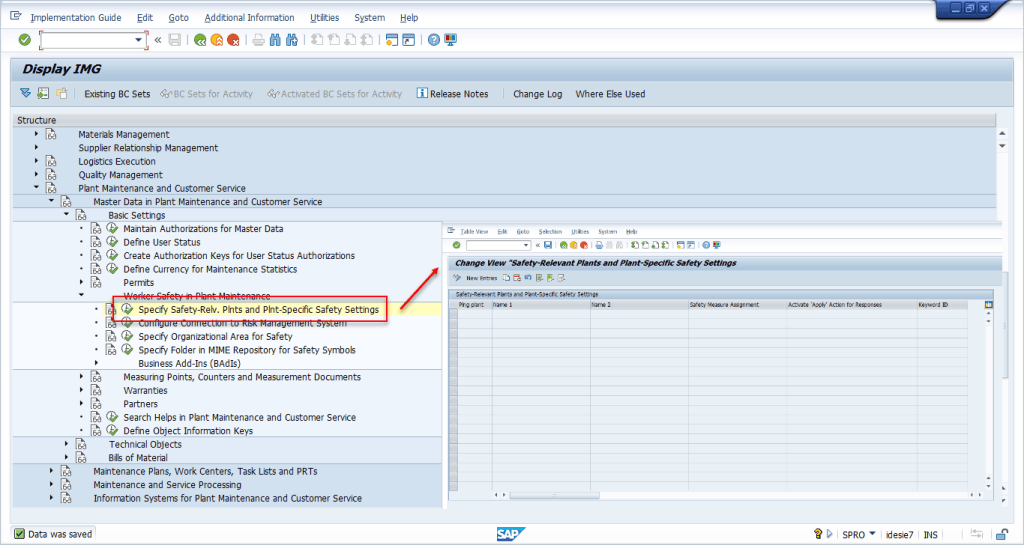Open the Additional Information menu
The image size is (1024, 545).
249,18
